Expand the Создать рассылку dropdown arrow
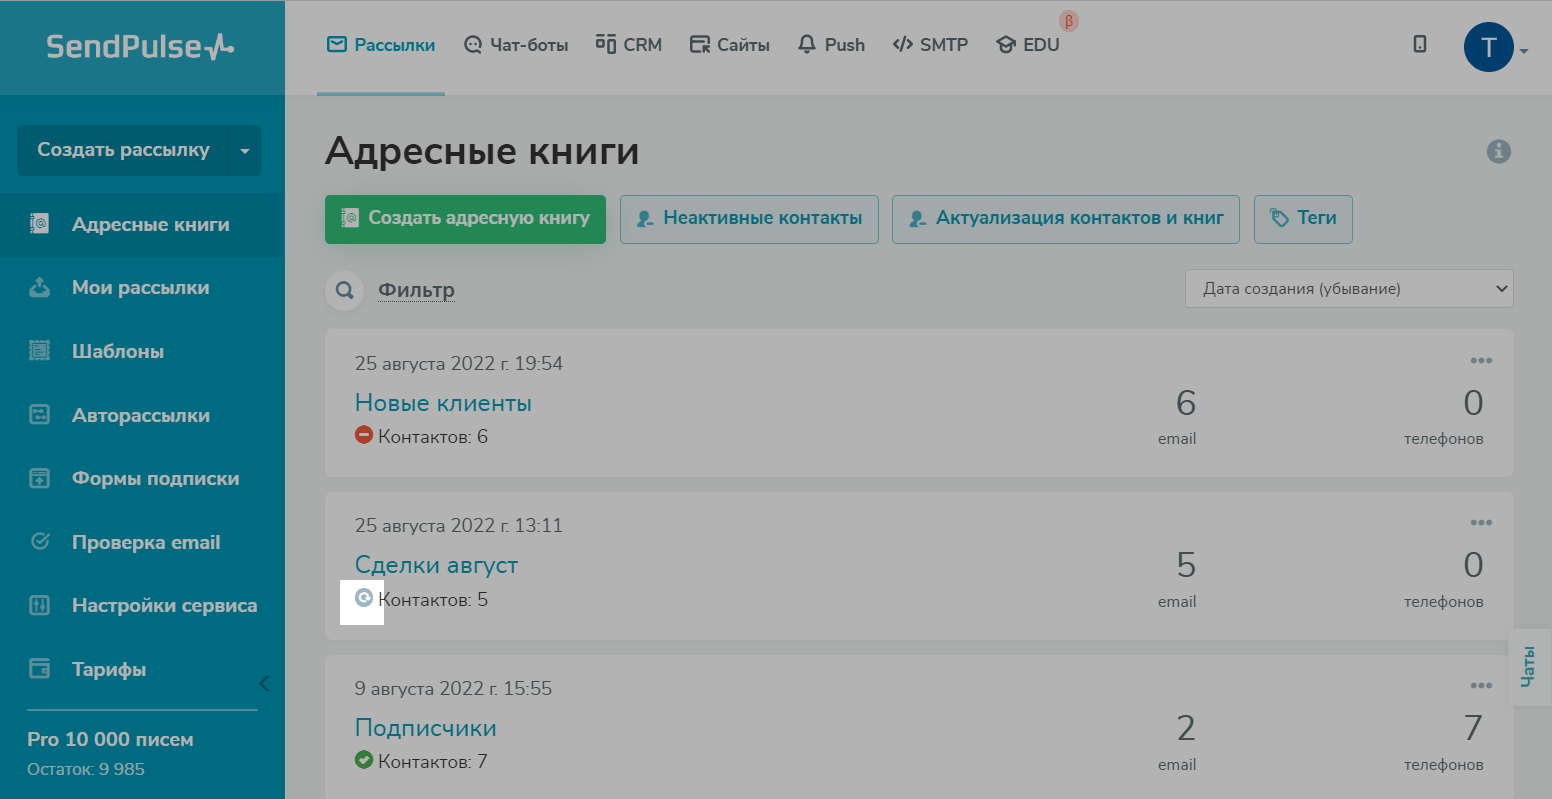Screen dimensions: 1552x799 [245, 151]
